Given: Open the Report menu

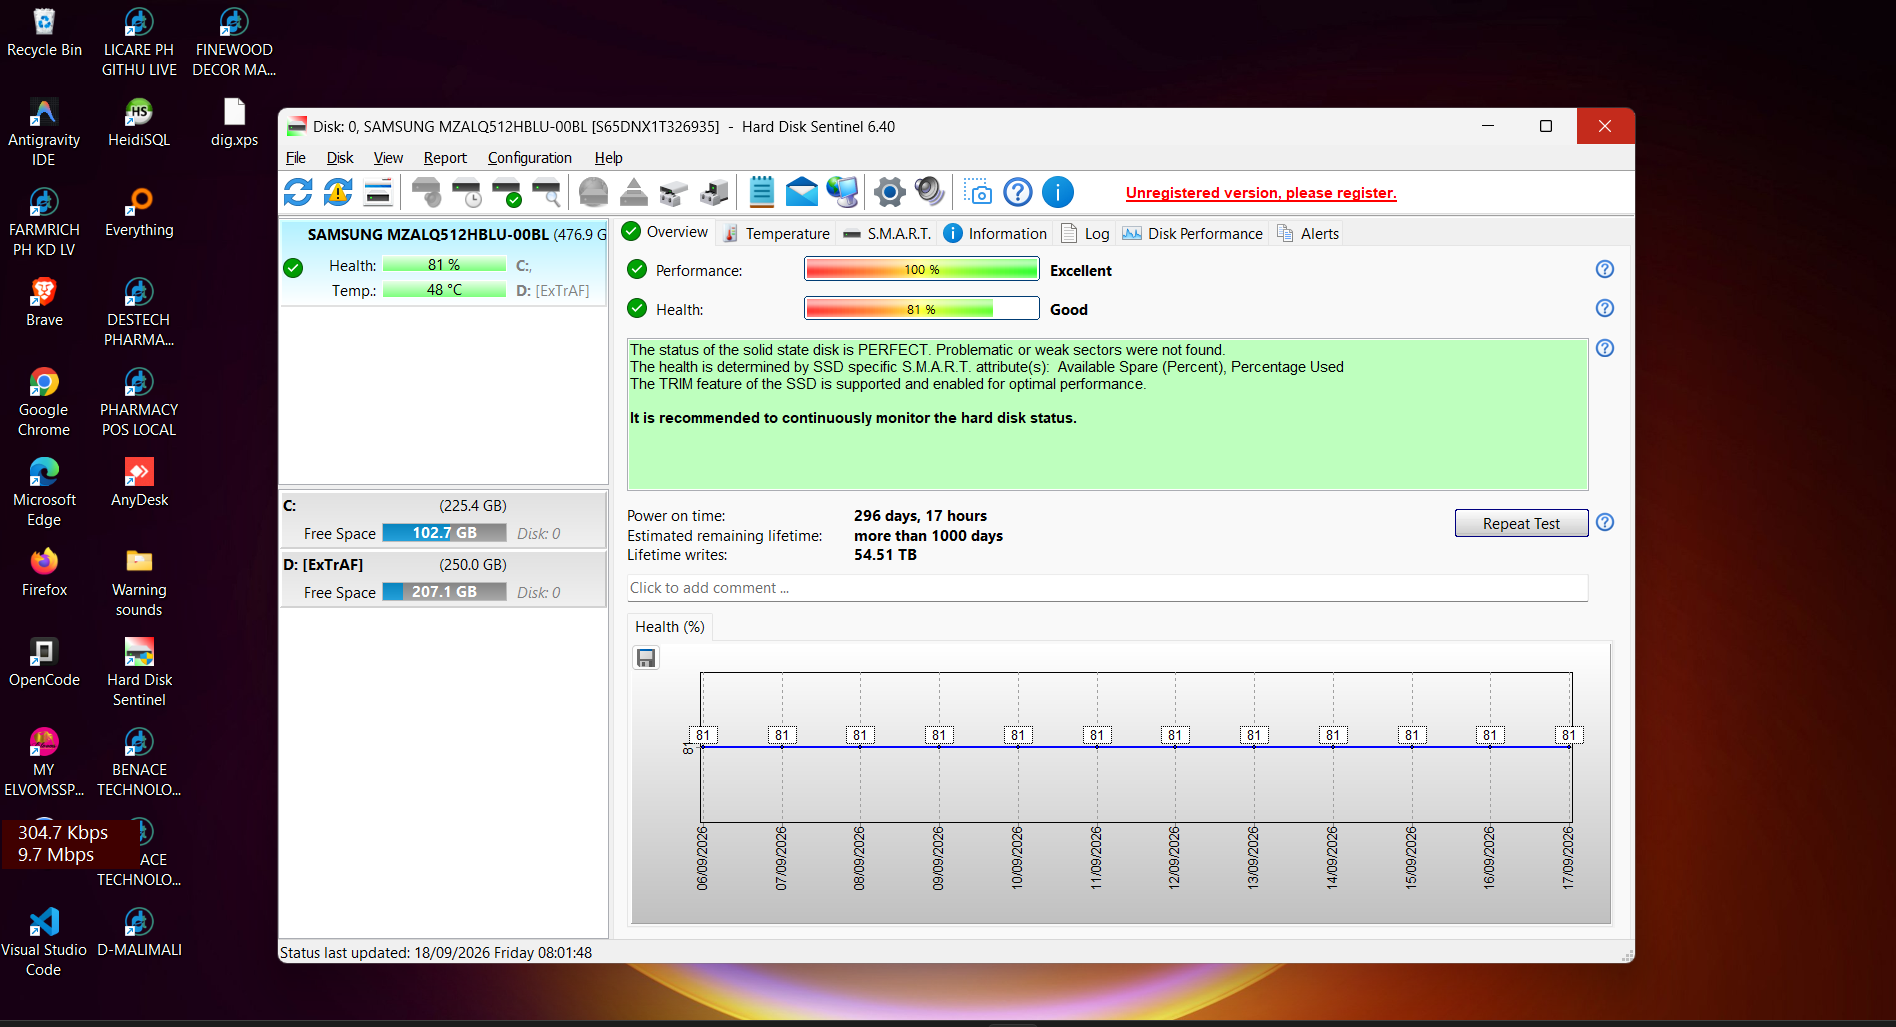Looking at the screenshot, I should click(x=445, y=158).
